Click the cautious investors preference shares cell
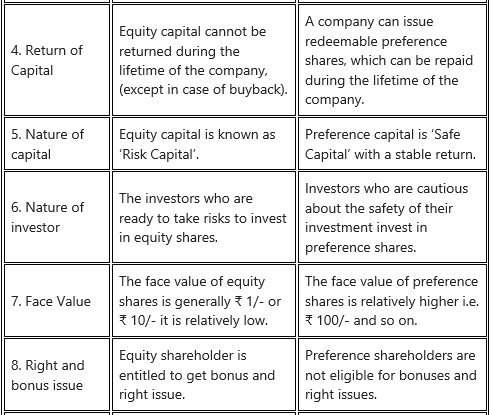The width and height of the screenshot is (491, 415). [392, 217]
